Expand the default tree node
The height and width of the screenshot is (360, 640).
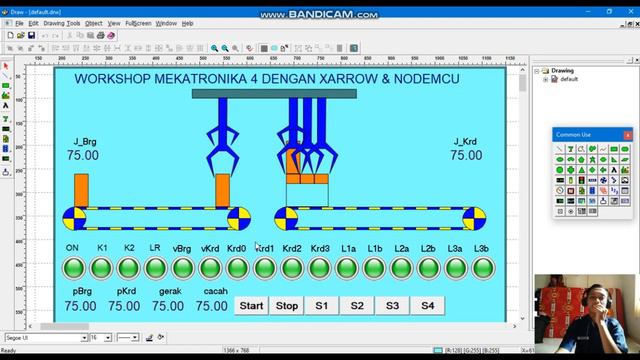pyautogui.click(x=545, y=80)
